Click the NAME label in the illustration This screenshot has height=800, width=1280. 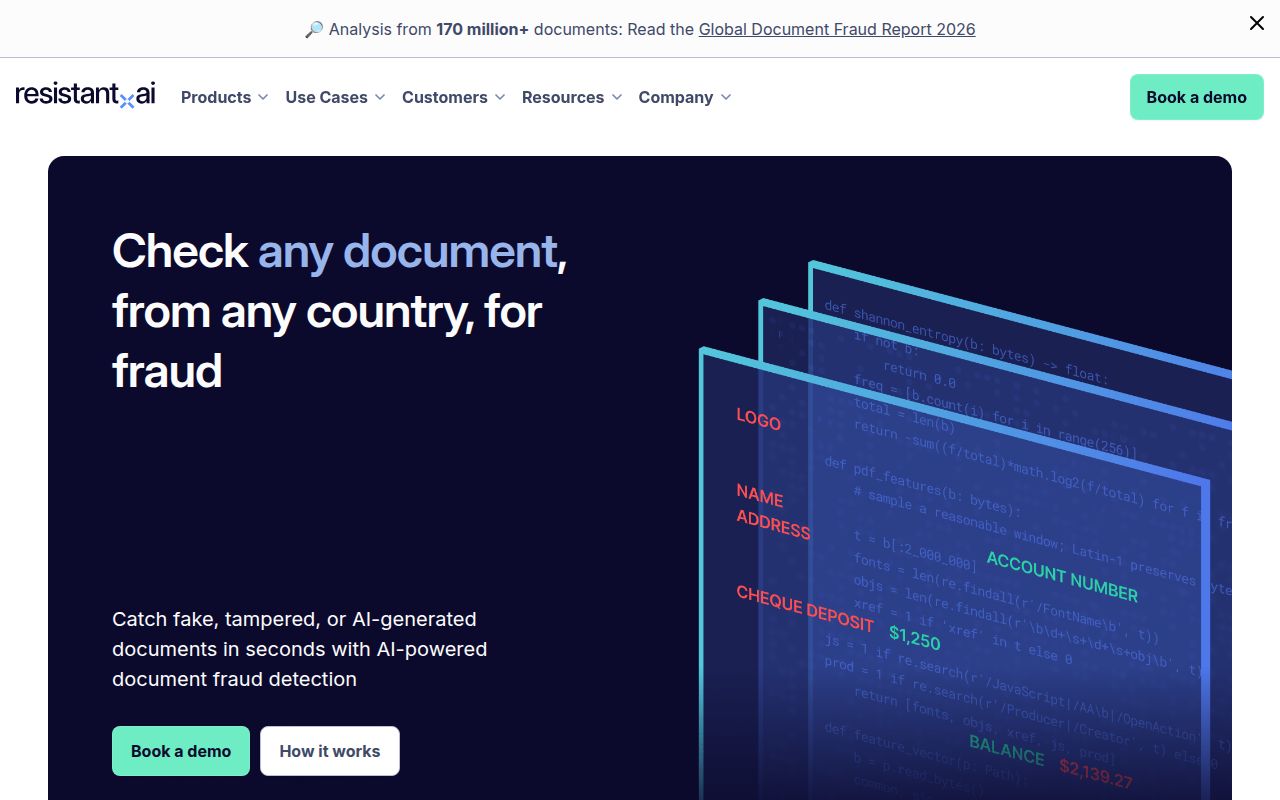(x=760, y=495)
